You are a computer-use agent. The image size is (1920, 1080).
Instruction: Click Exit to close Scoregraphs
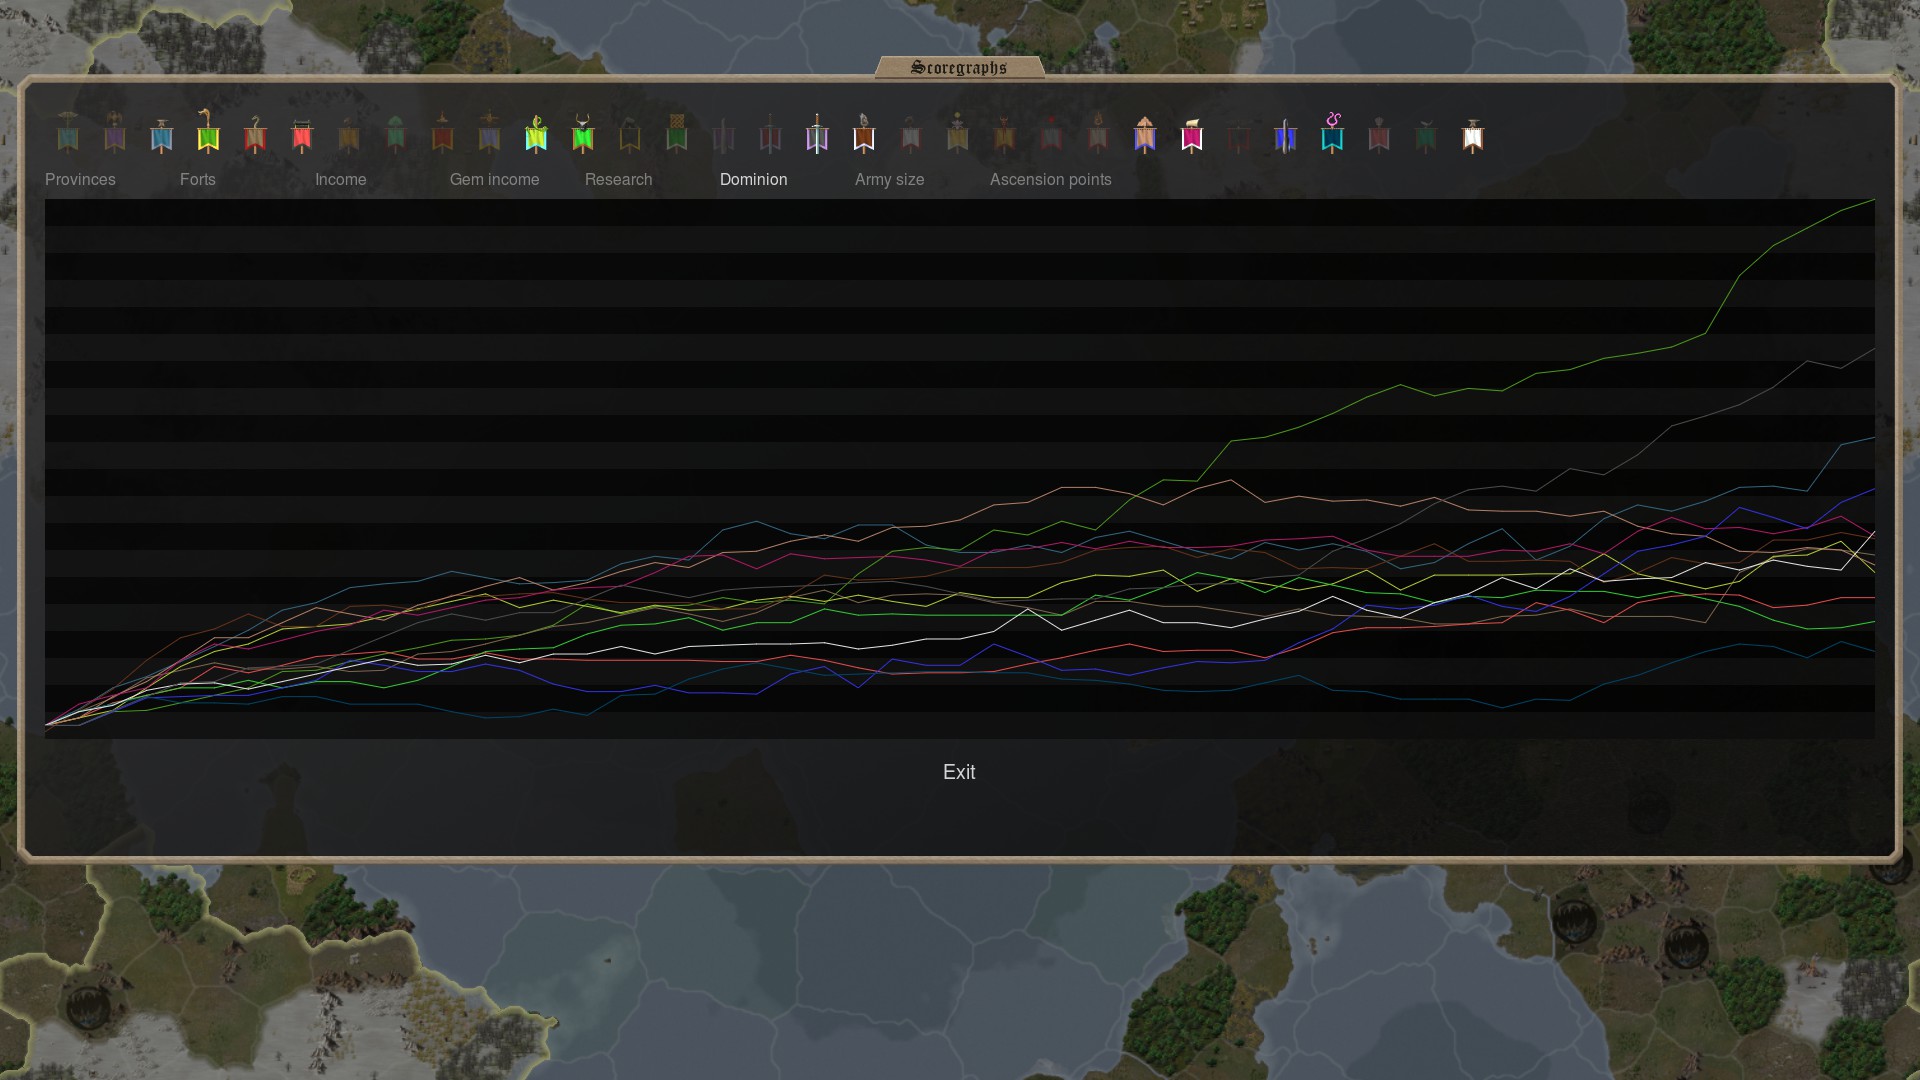[x=959, y=772]
